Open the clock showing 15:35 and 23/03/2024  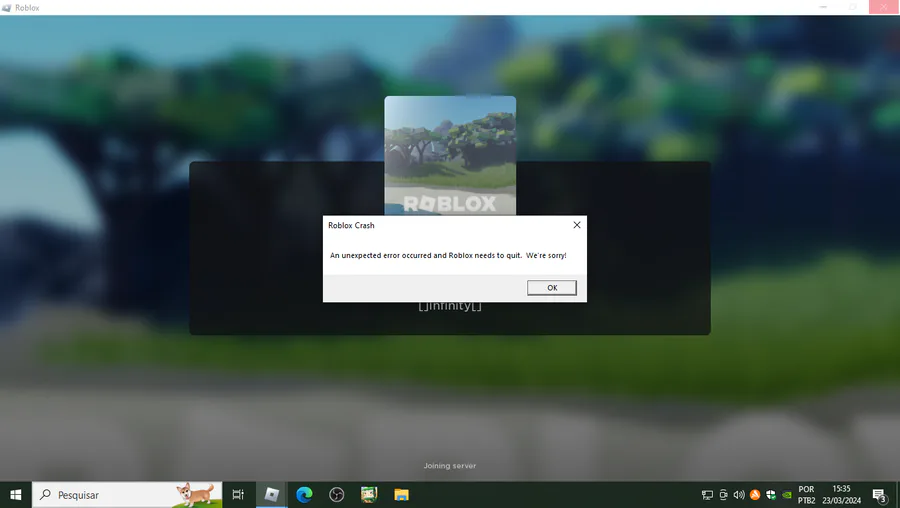coord(841,495)
